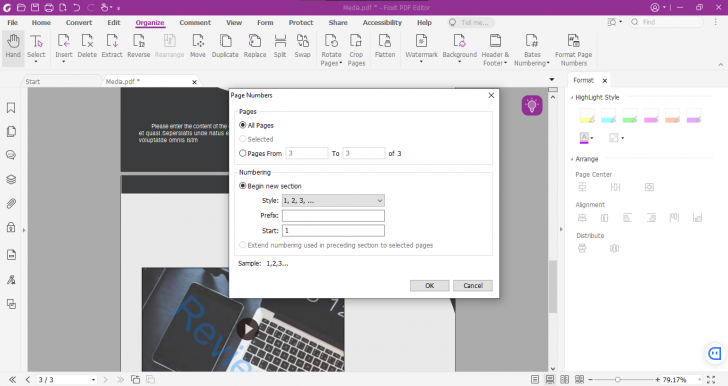Toggle continuous page view in status bar

[x=550, y=379]
